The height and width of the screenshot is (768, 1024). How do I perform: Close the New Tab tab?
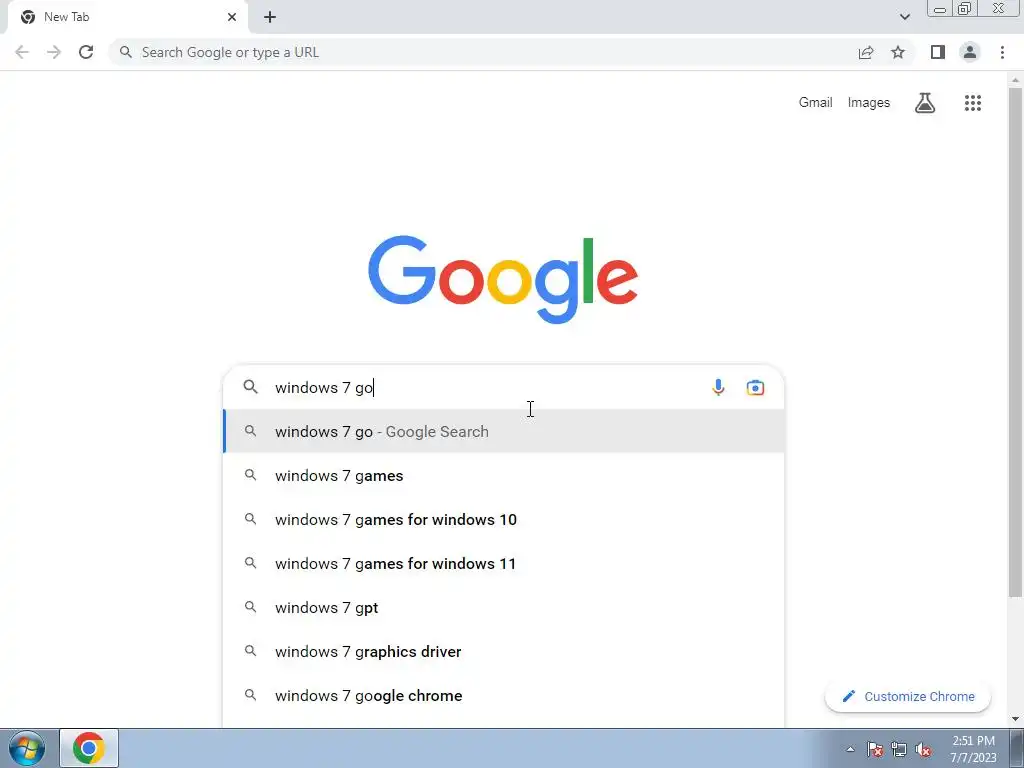pyautogui.click(x=232, y=17)
